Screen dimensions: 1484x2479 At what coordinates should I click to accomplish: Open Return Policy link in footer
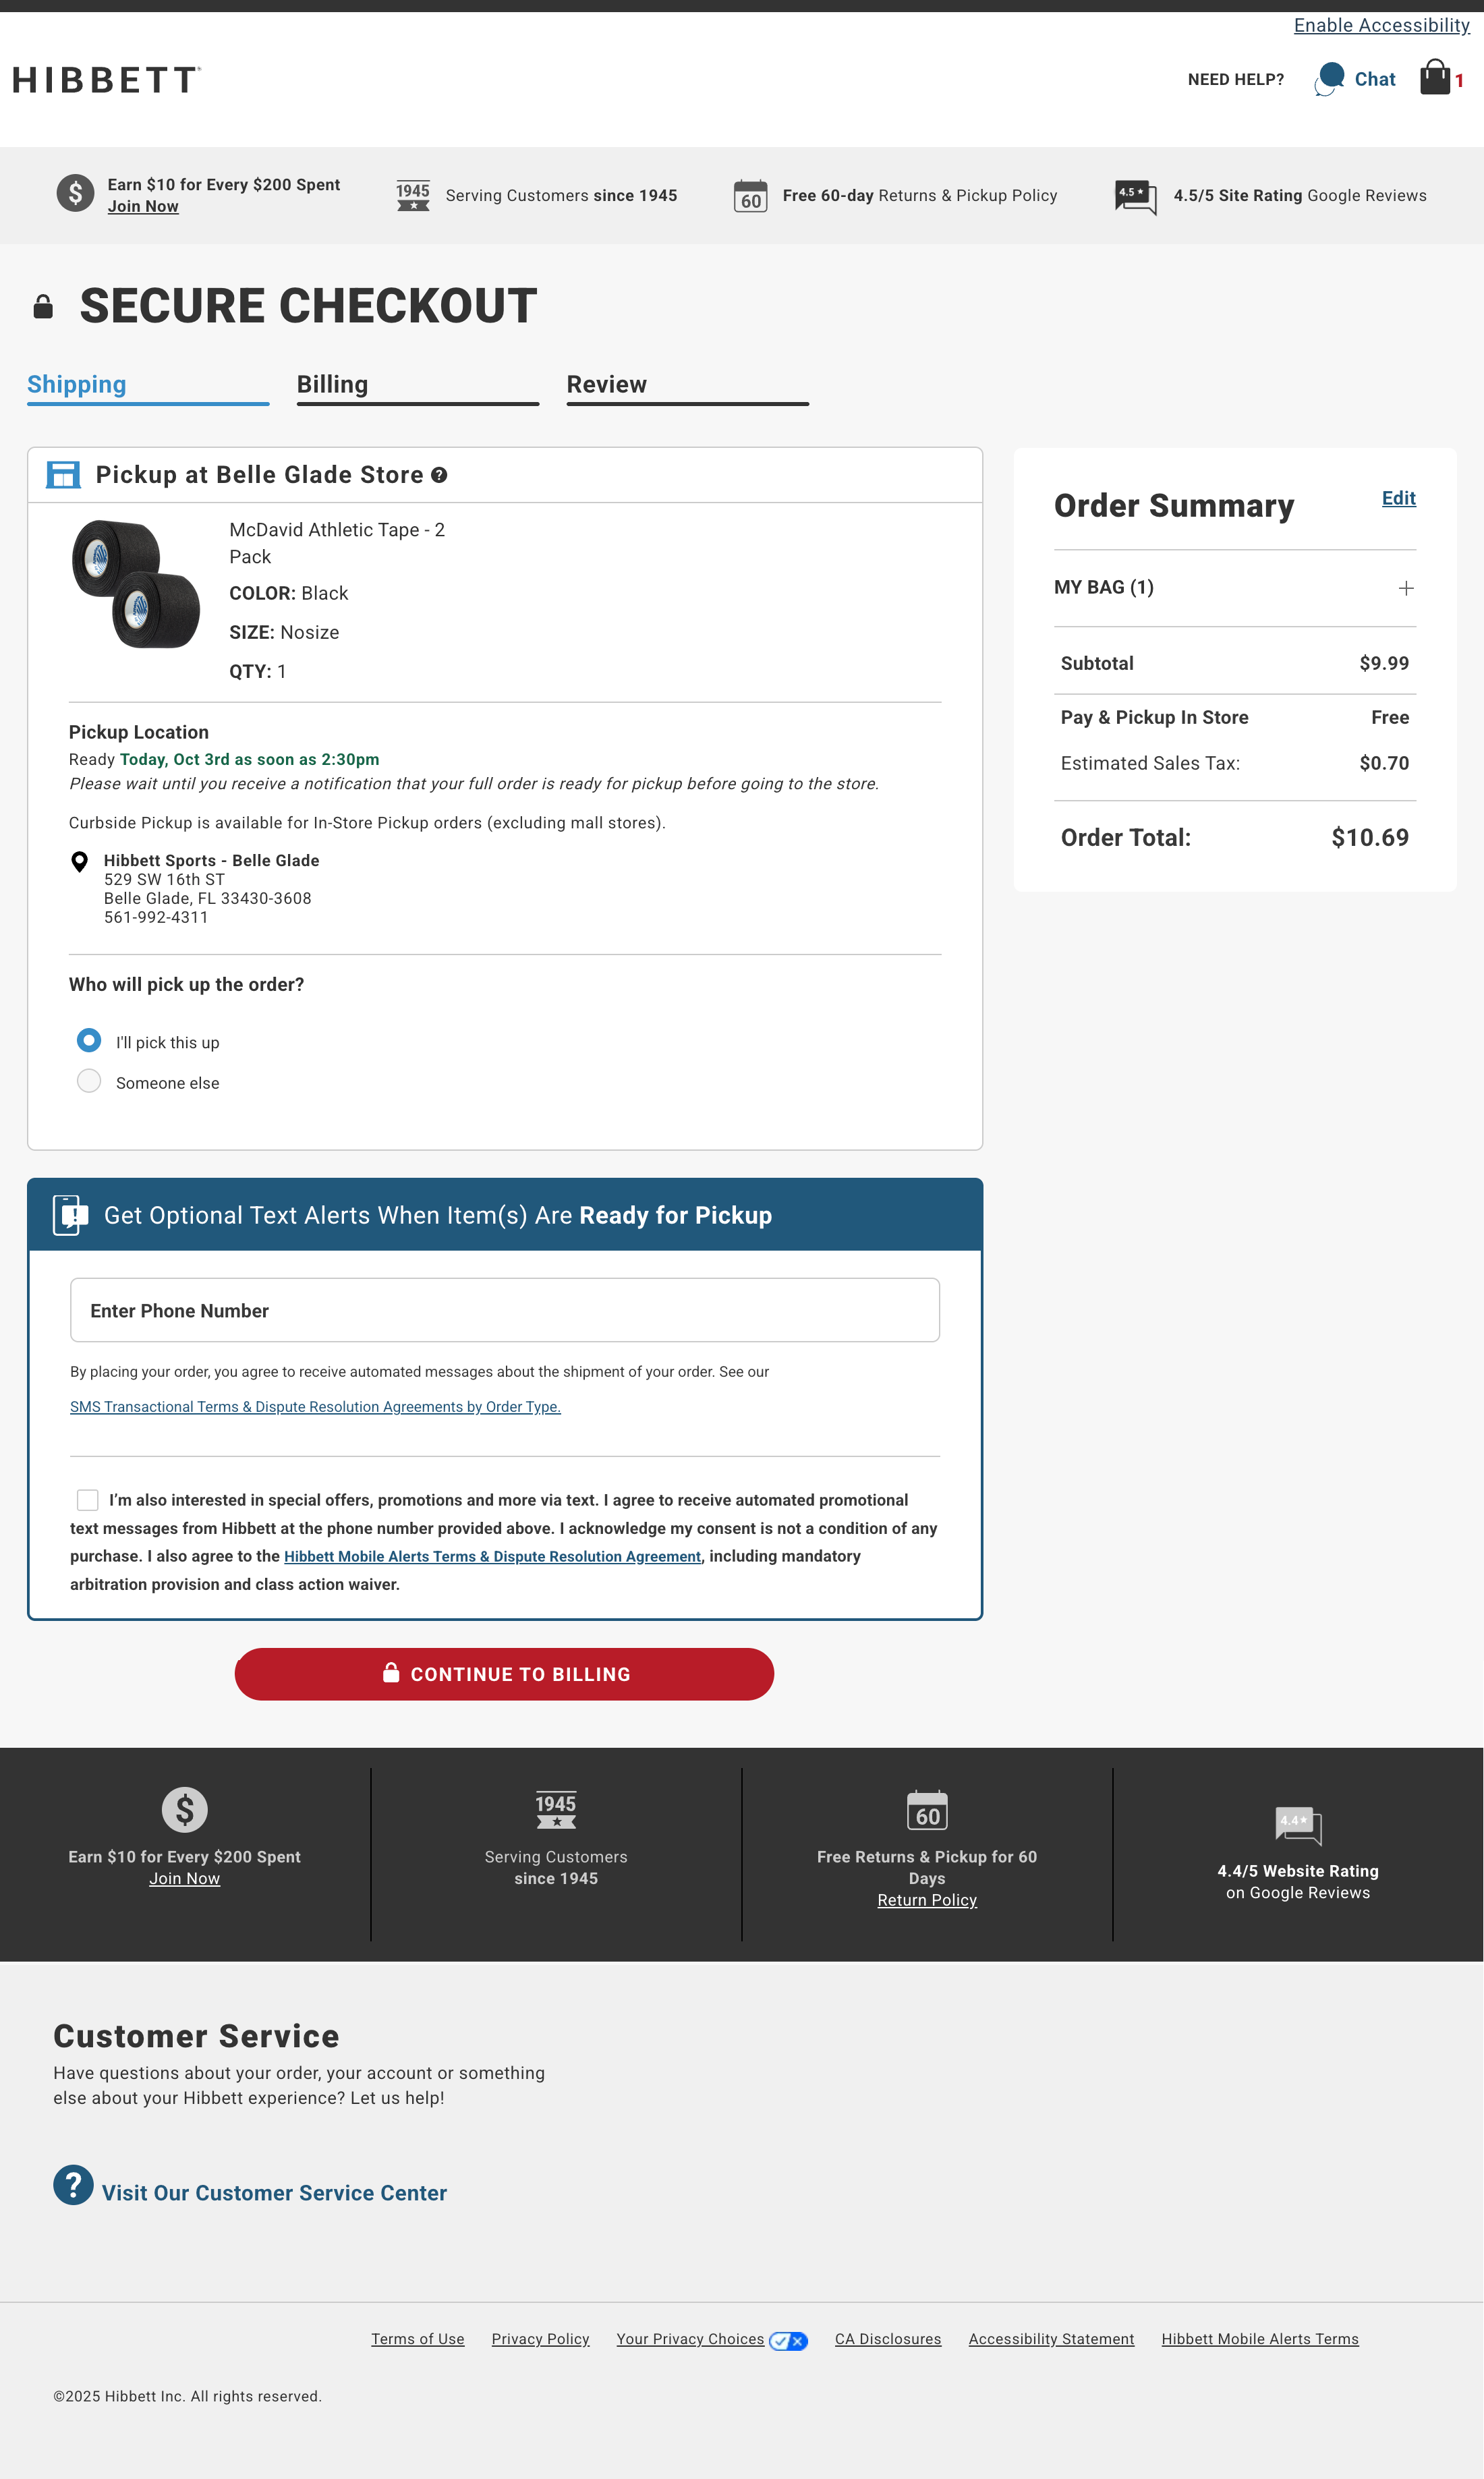tap(926, 1900)
